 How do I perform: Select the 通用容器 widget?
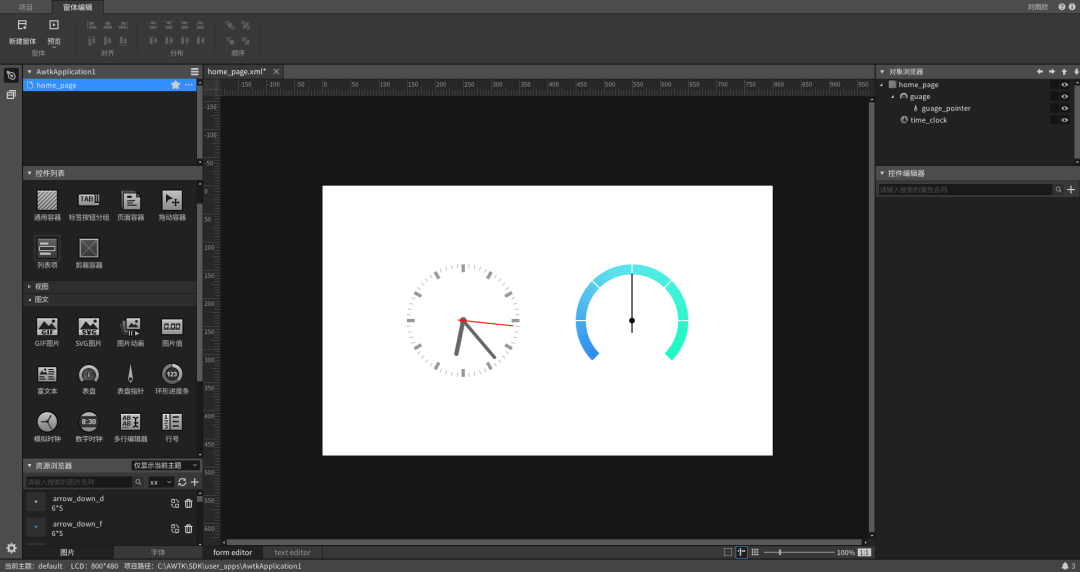47,205
